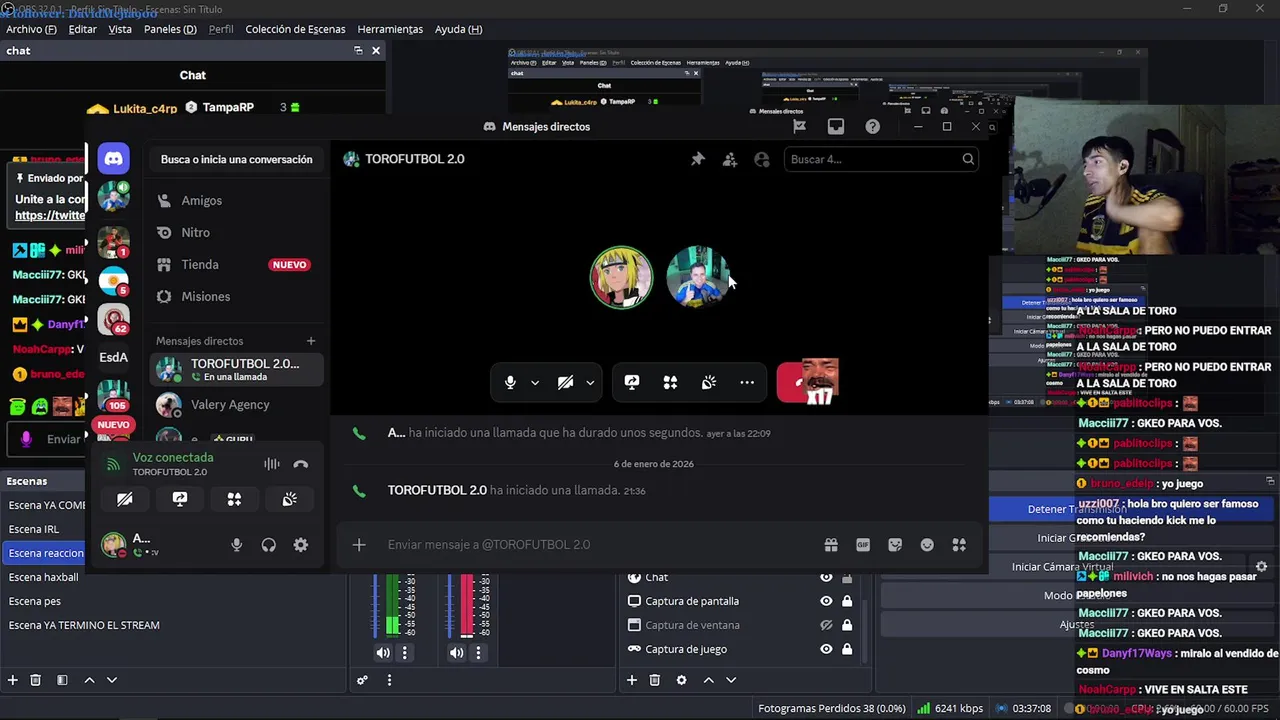Share screen button in call controls
Screen dimensions: 1280x720
pos(632,382)
